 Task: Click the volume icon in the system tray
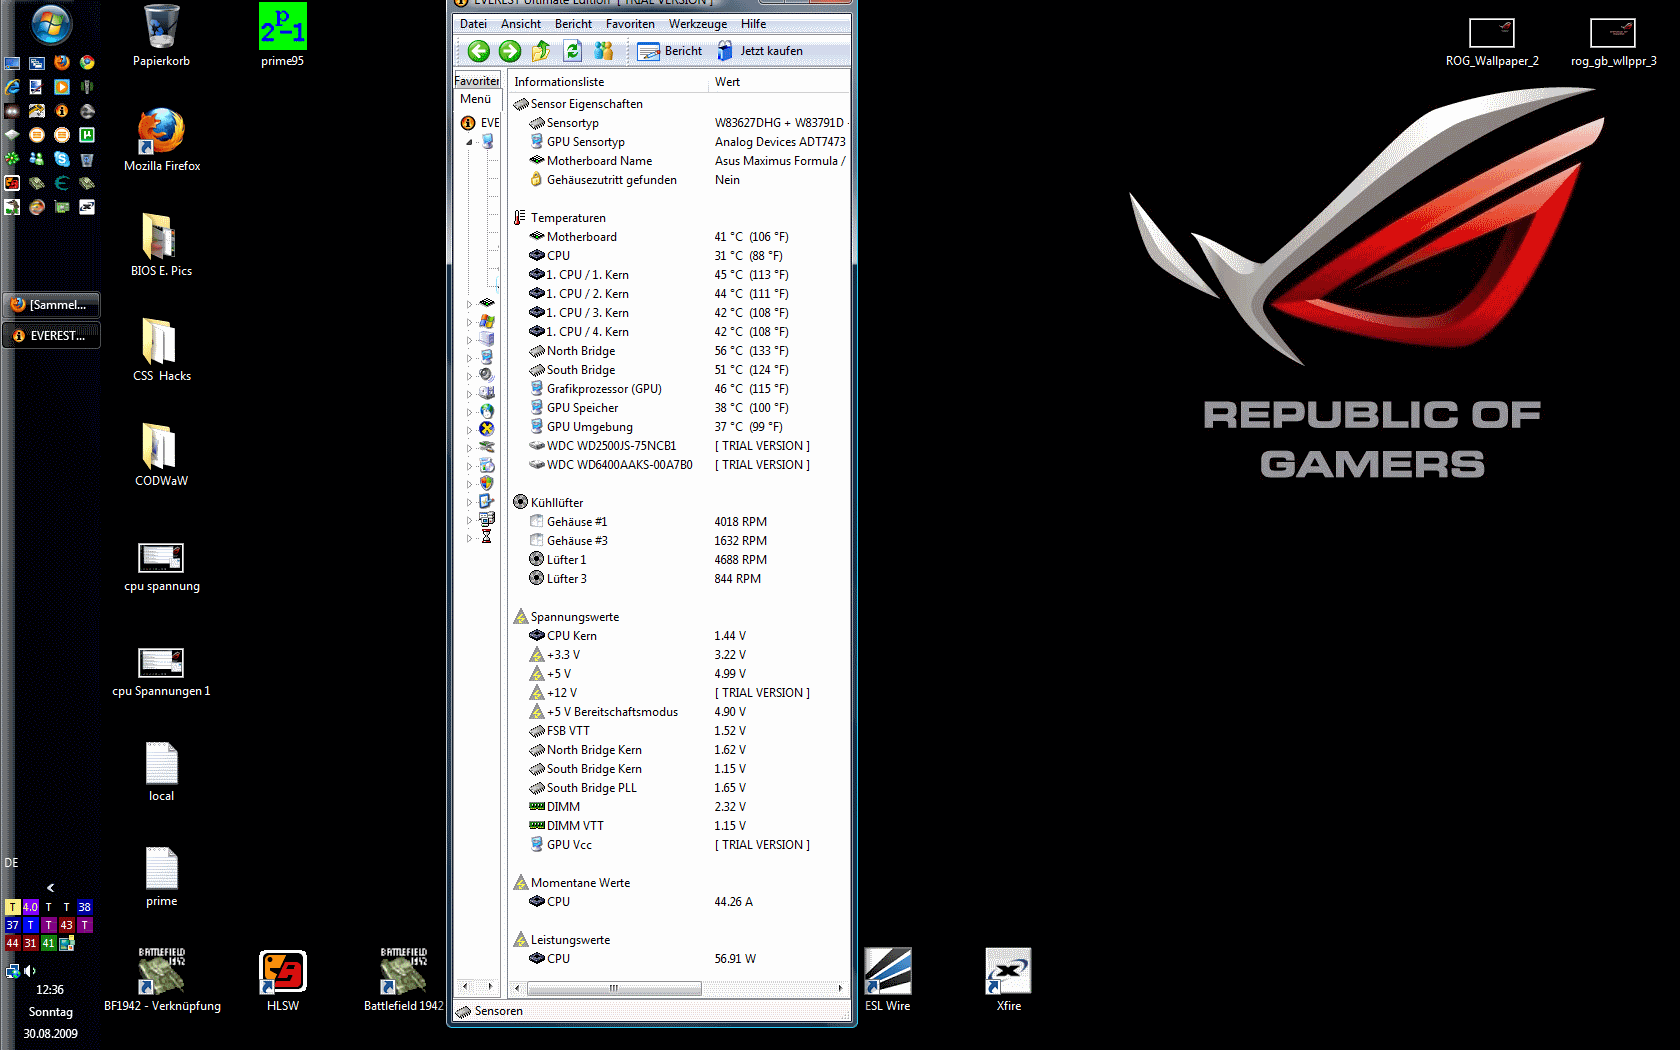30,970
